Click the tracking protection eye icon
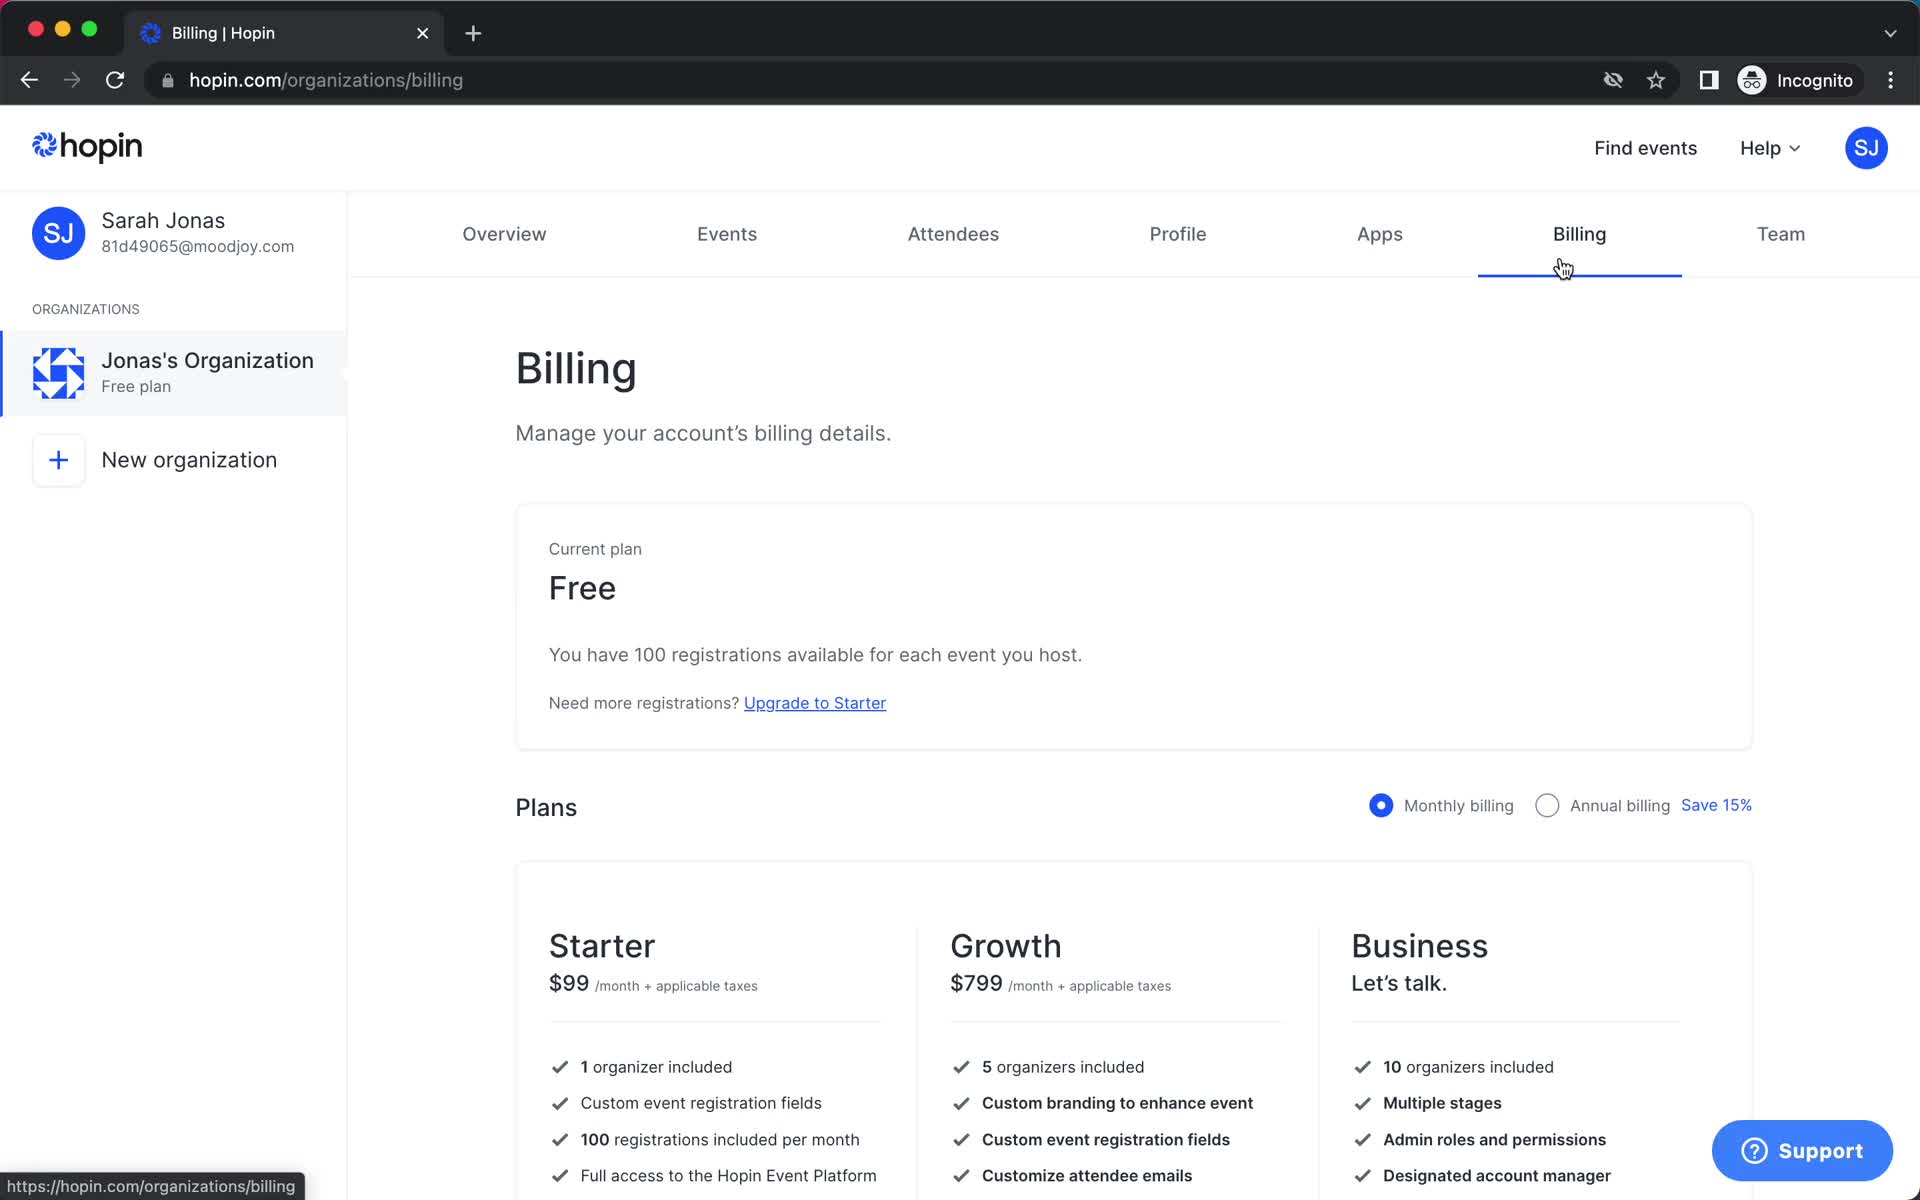The width and height of the screenshot is (1920, 1200). pyautogui.click(x=1613, y=80)
